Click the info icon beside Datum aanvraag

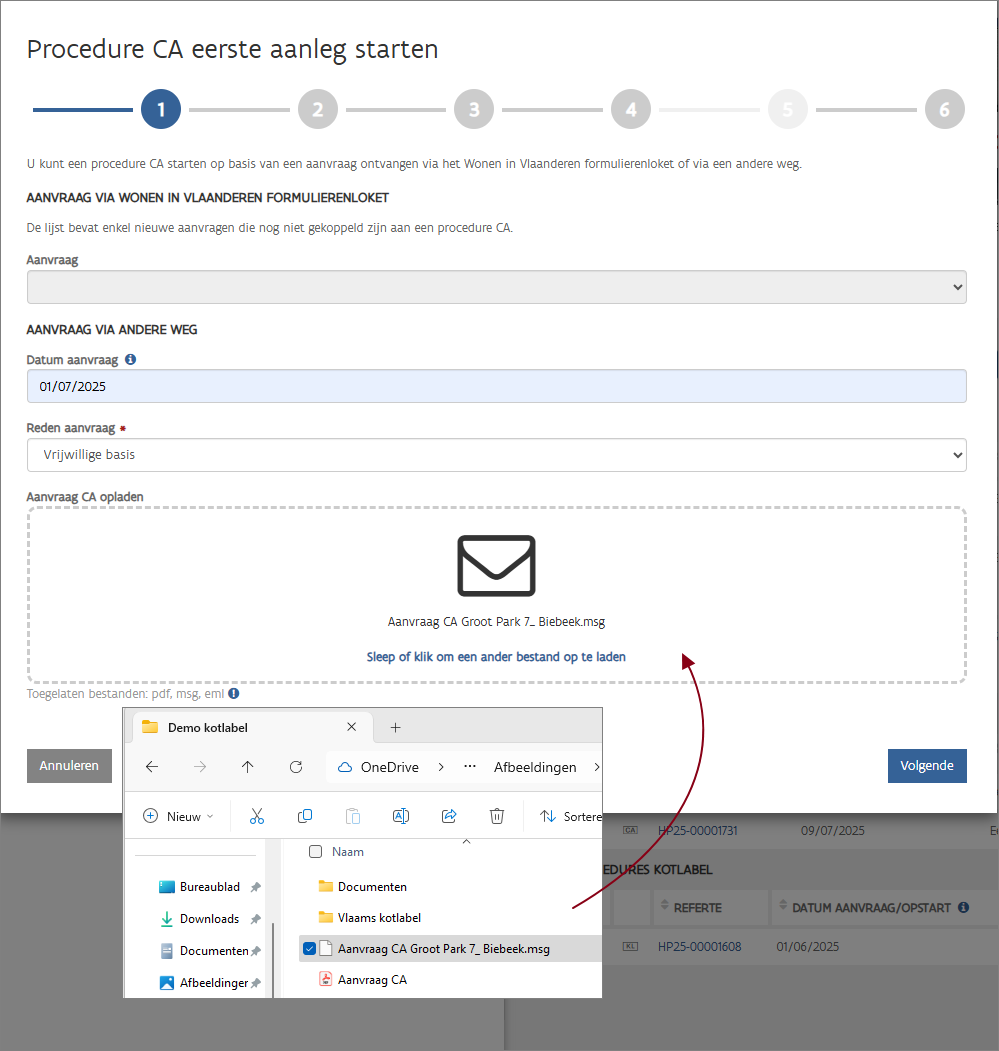(x=130, y=359)
